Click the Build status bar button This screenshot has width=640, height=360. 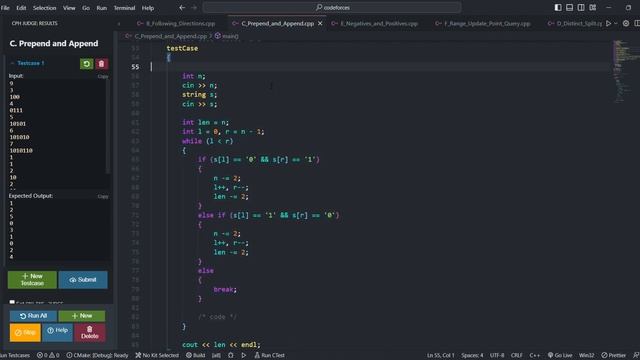[196, 355]
